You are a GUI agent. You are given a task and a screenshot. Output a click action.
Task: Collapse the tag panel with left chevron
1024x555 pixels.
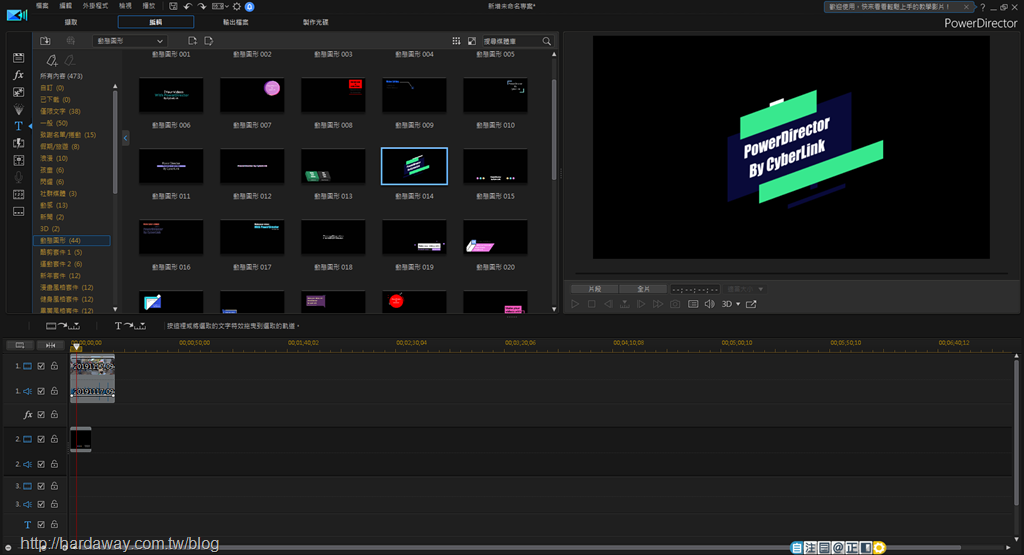125,138
